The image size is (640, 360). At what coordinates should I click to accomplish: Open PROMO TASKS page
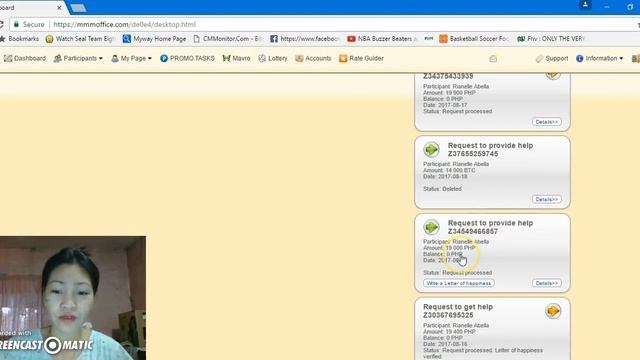pyautogui.click(x=187, y=58)
